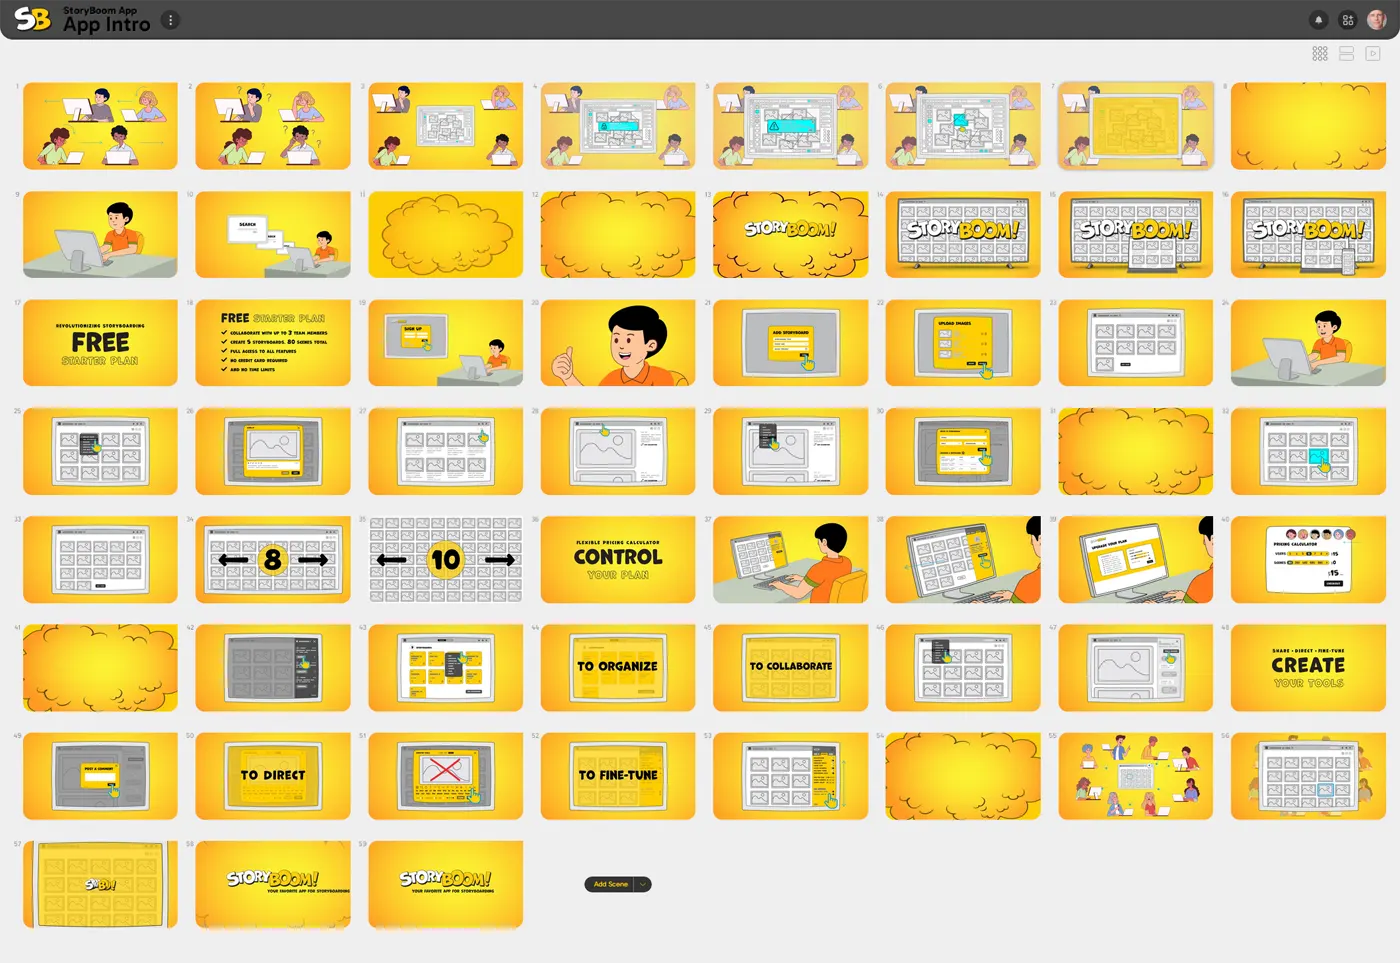Select scene 35 with number 10 and arrows
1400x963 pixels.
pyautogui.click(x=446, y=559)
